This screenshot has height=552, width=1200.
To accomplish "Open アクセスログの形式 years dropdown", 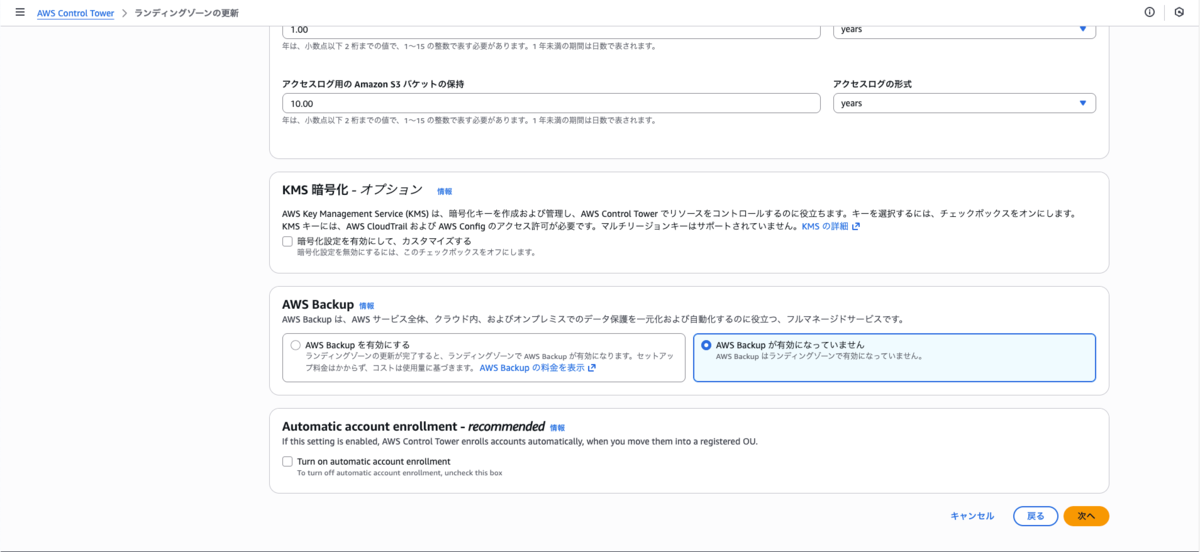I will 964,103.
